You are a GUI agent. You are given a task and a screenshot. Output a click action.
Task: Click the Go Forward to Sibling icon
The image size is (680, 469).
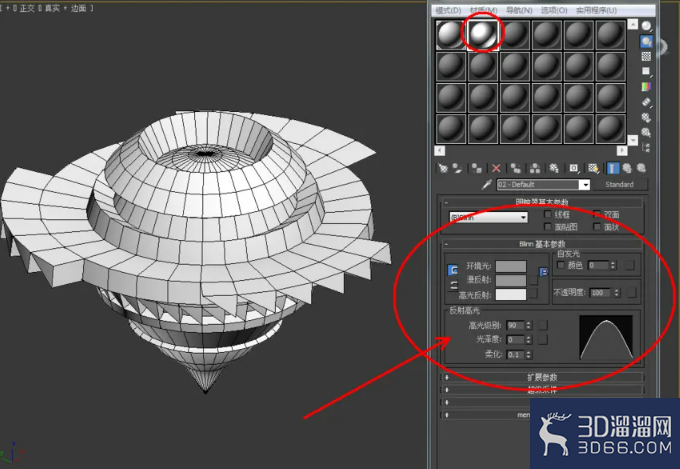[641, 168]
